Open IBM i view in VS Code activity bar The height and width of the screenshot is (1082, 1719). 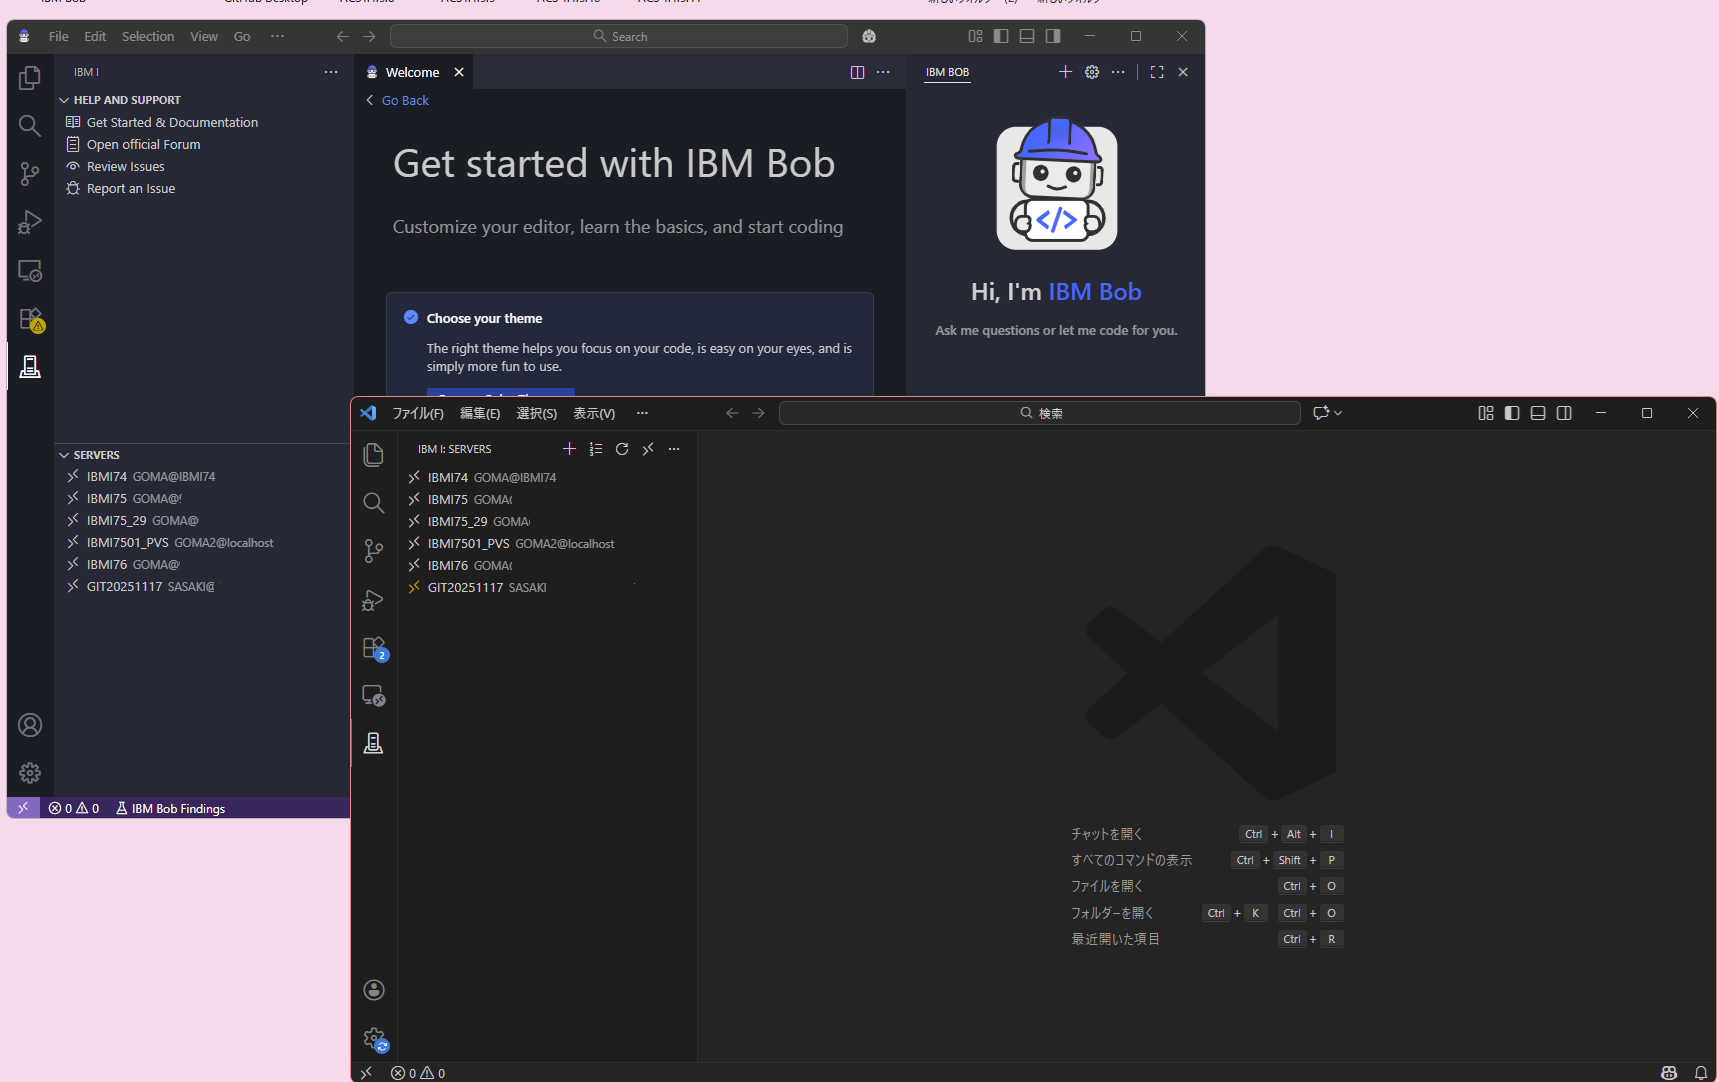[374, 743]
